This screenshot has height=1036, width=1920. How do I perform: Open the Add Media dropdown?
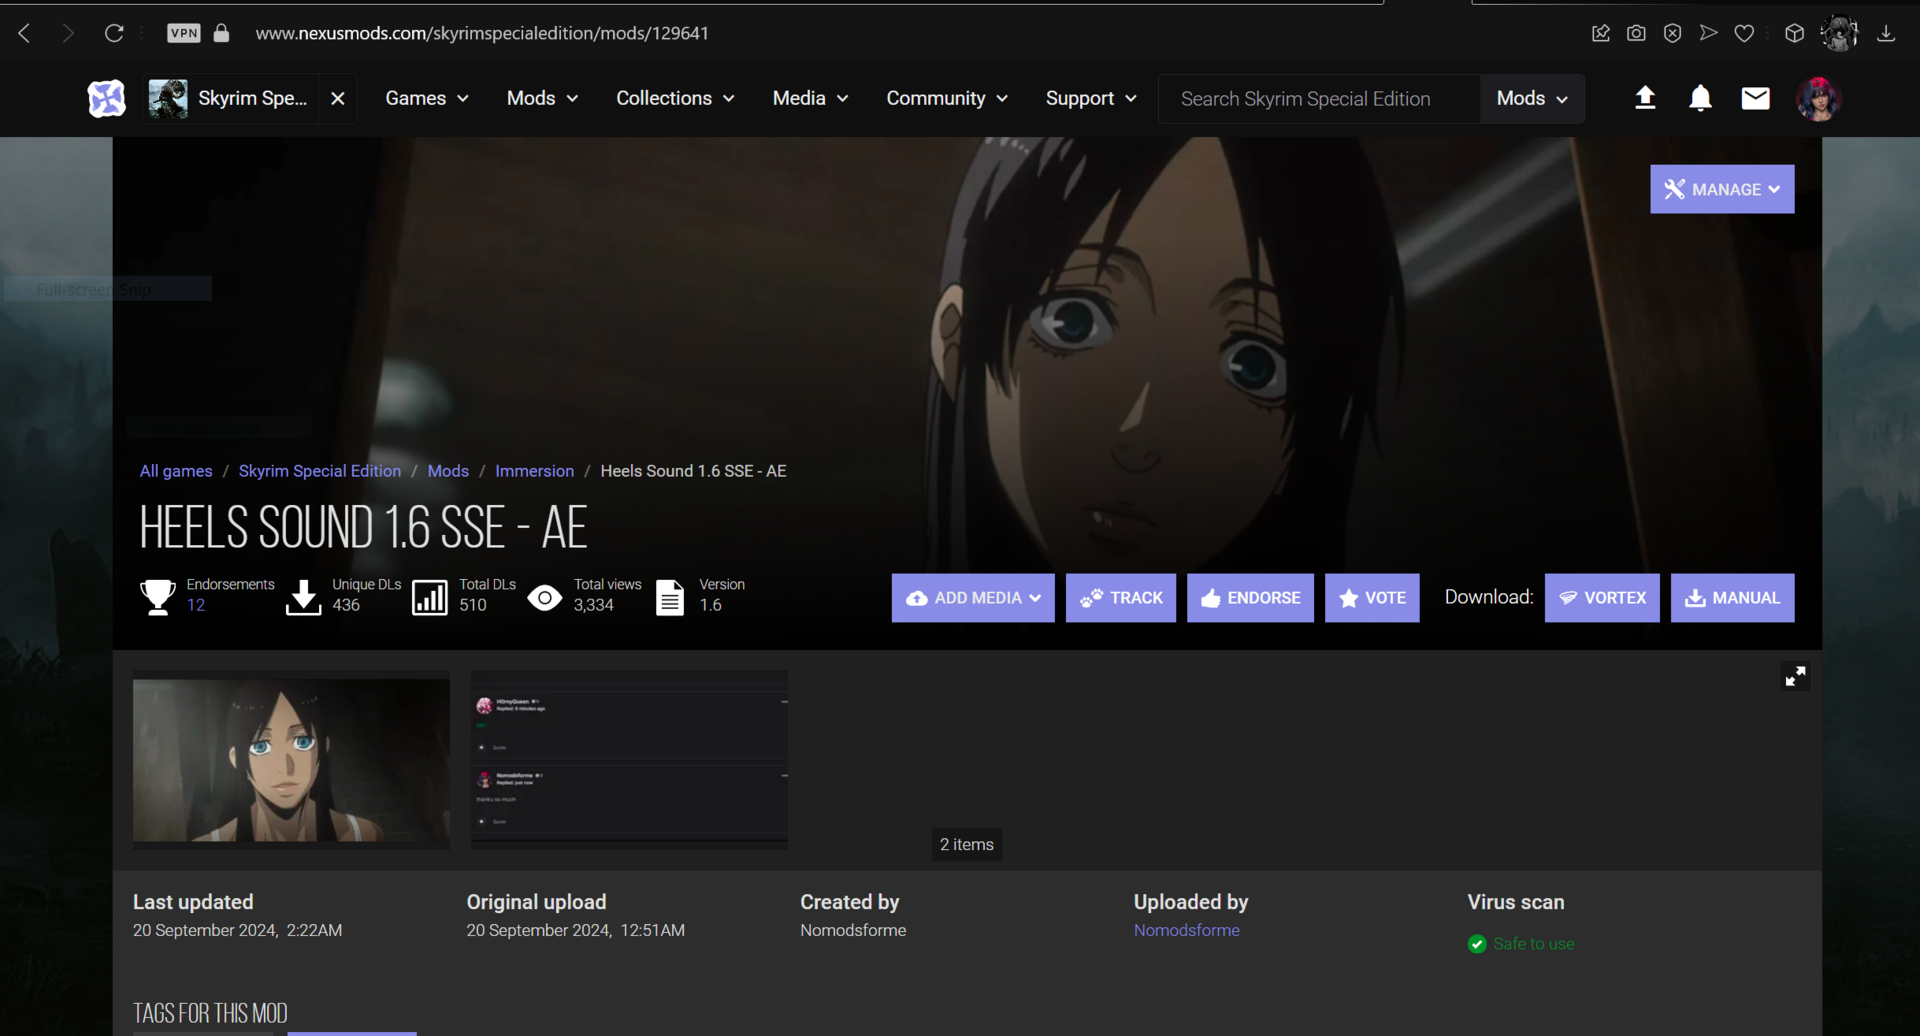[x=973, y=598]
